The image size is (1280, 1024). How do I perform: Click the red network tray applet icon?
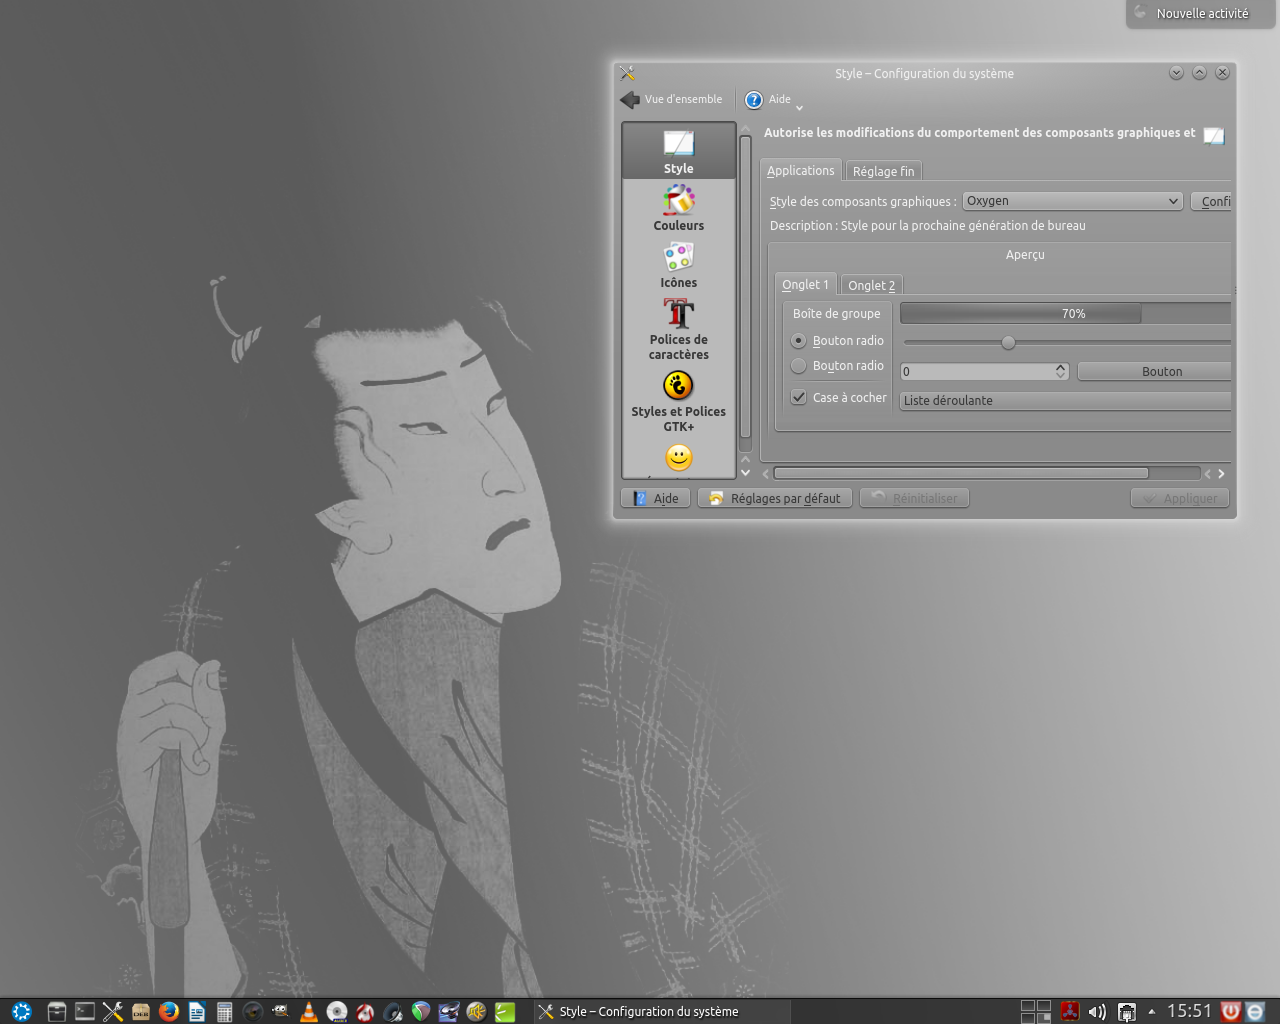(x=1070, y=1011)
